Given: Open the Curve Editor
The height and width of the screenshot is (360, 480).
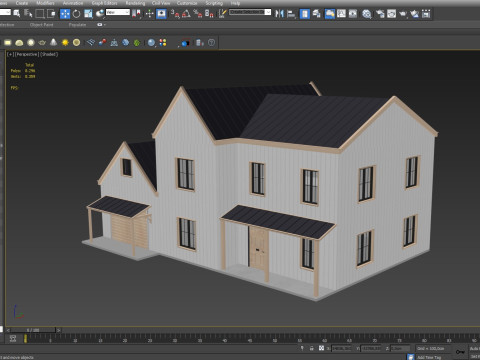Looking at the screenshot, I should tap(341, 14).
